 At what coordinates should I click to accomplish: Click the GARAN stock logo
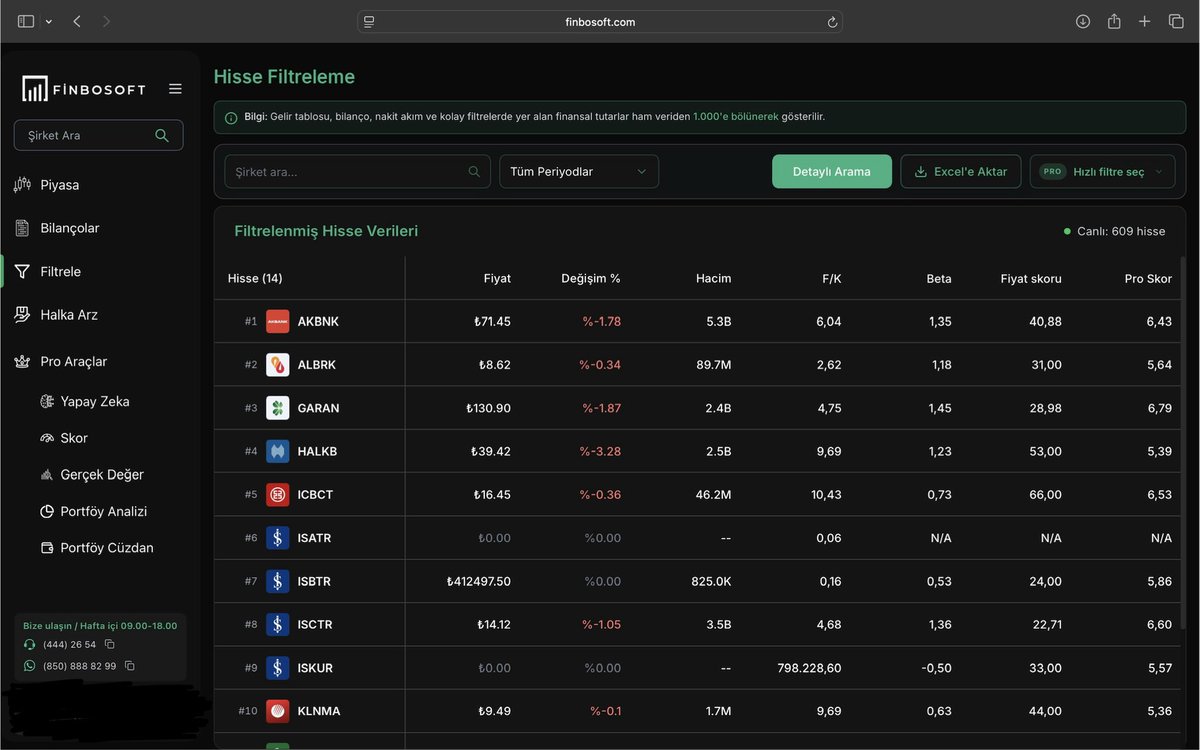pyautogui.click(x=278, y=408)
